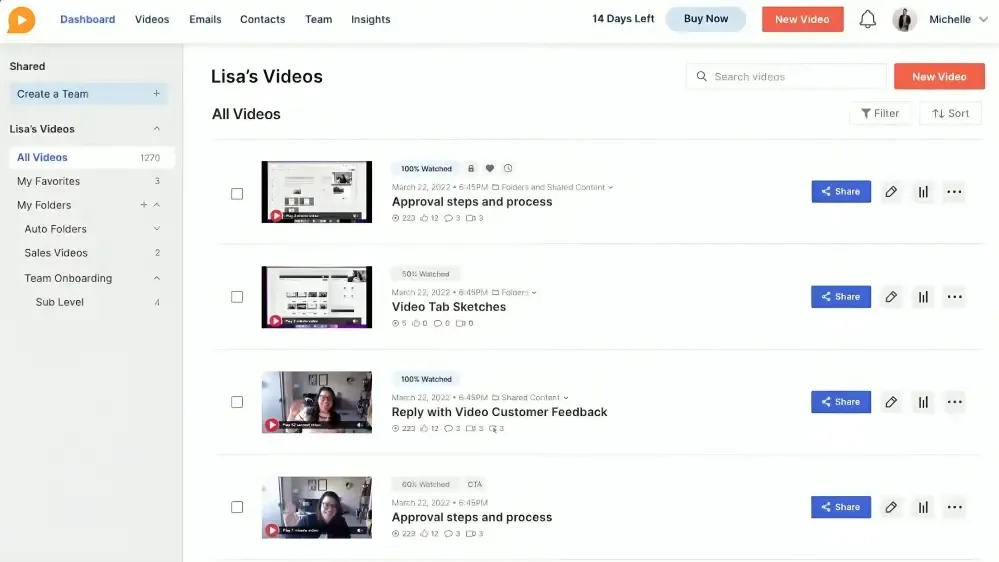This screenshot has width=999, height=562.
Task: Open the Team nav item
Action: [319, 20]
